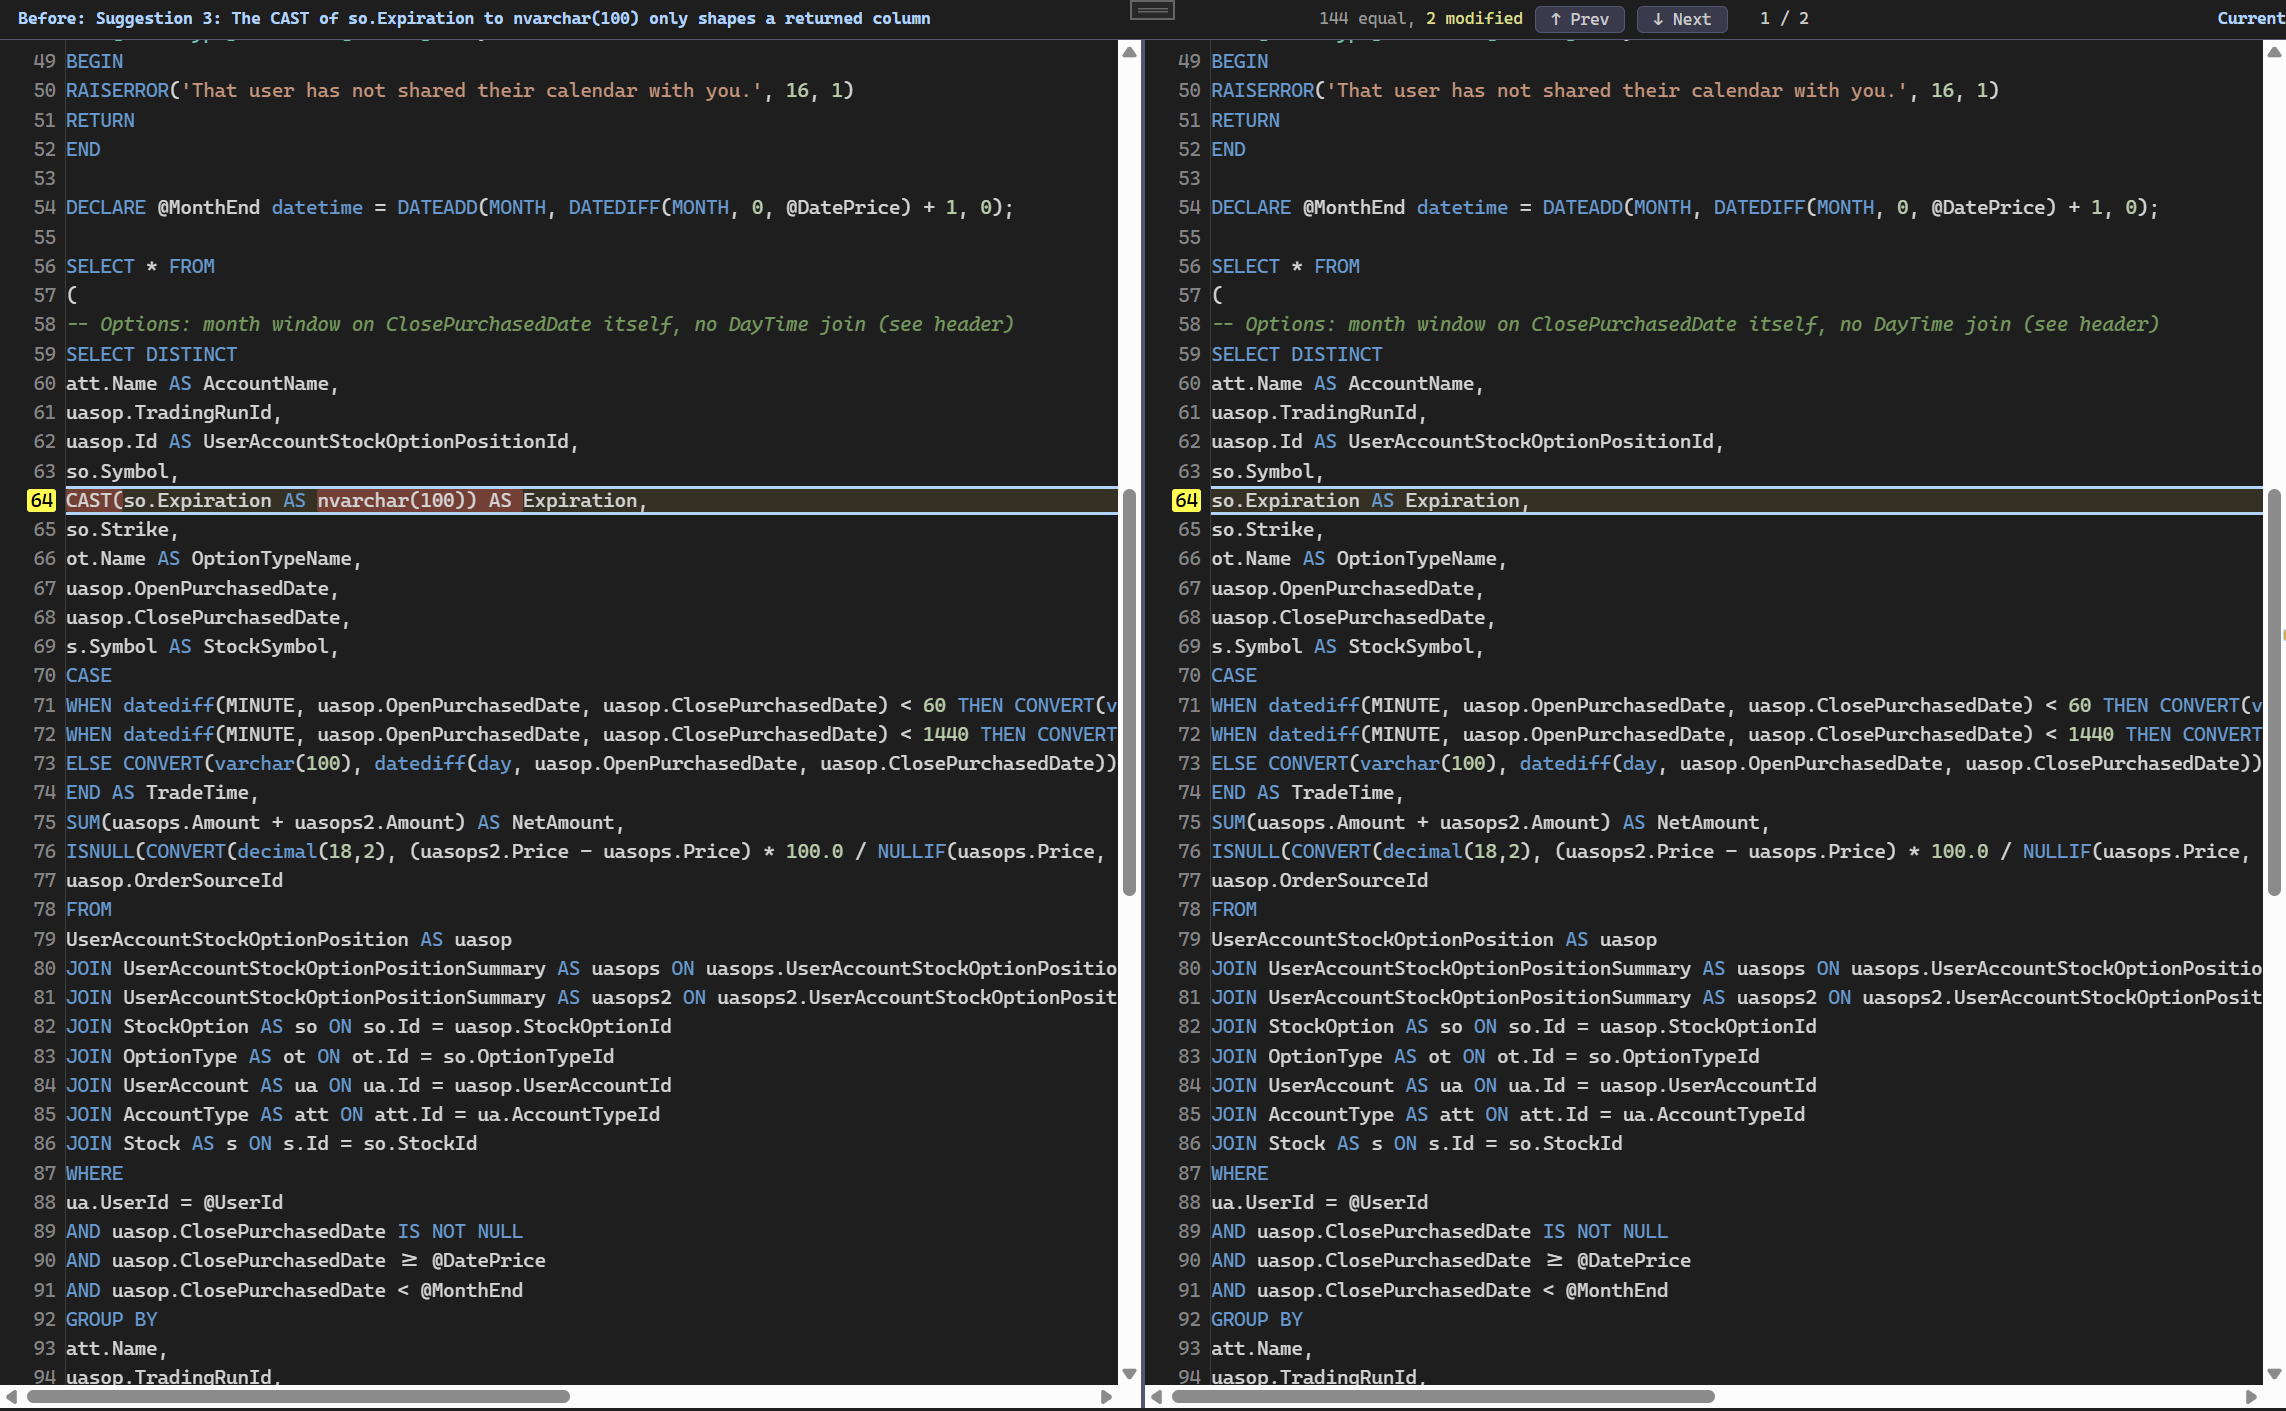Image resolution: width=2286 pixels, height=1411 pixels.
Task: Click left pane horizontal scroll-left arrow
Action: [x=11, y=1397]
